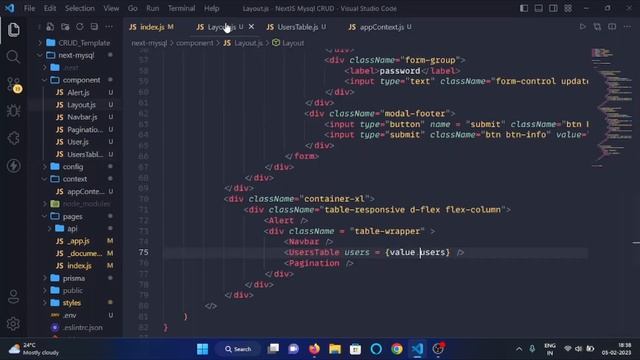Image resolution: width=640 pixels, height=360 pixels.
Task: Switch to the index.js tab
Action: 151,27
